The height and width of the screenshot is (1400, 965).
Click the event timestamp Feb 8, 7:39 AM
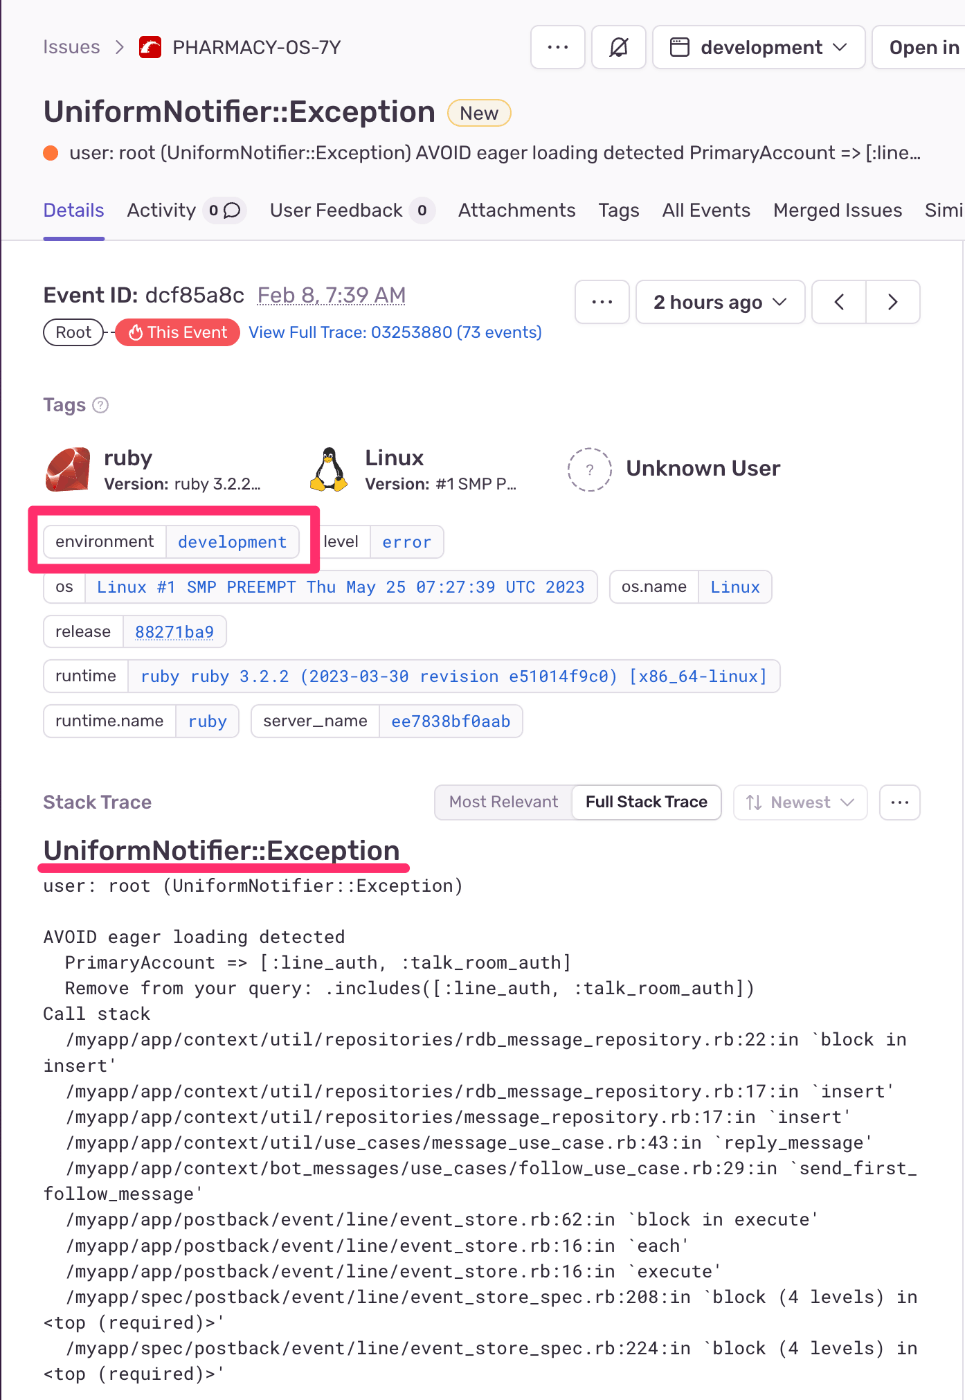coord(332,295)
